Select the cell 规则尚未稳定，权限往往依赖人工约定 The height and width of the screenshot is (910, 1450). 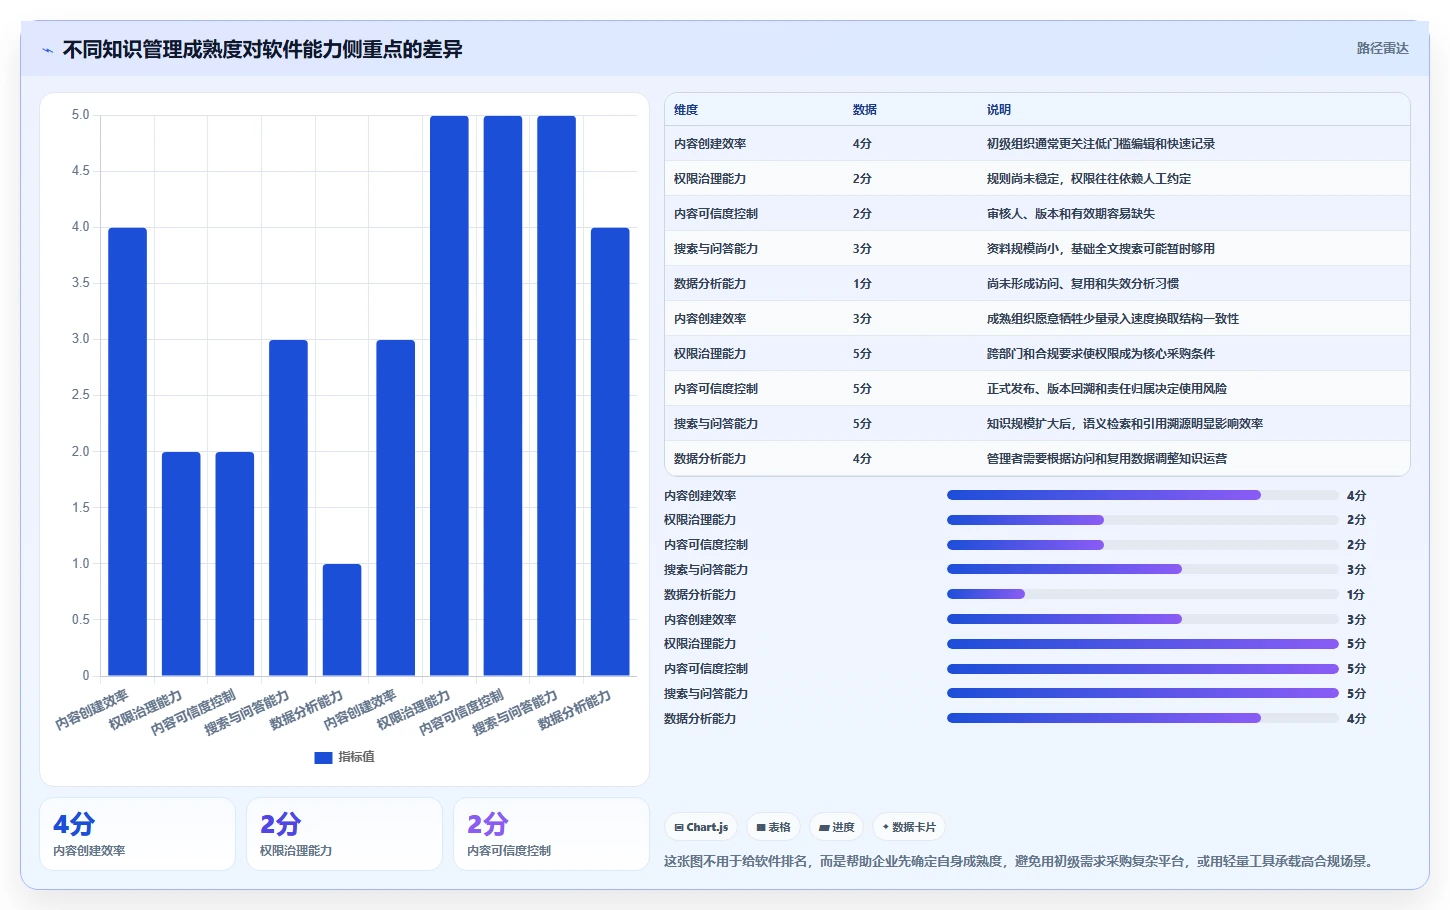point(1089,179)
